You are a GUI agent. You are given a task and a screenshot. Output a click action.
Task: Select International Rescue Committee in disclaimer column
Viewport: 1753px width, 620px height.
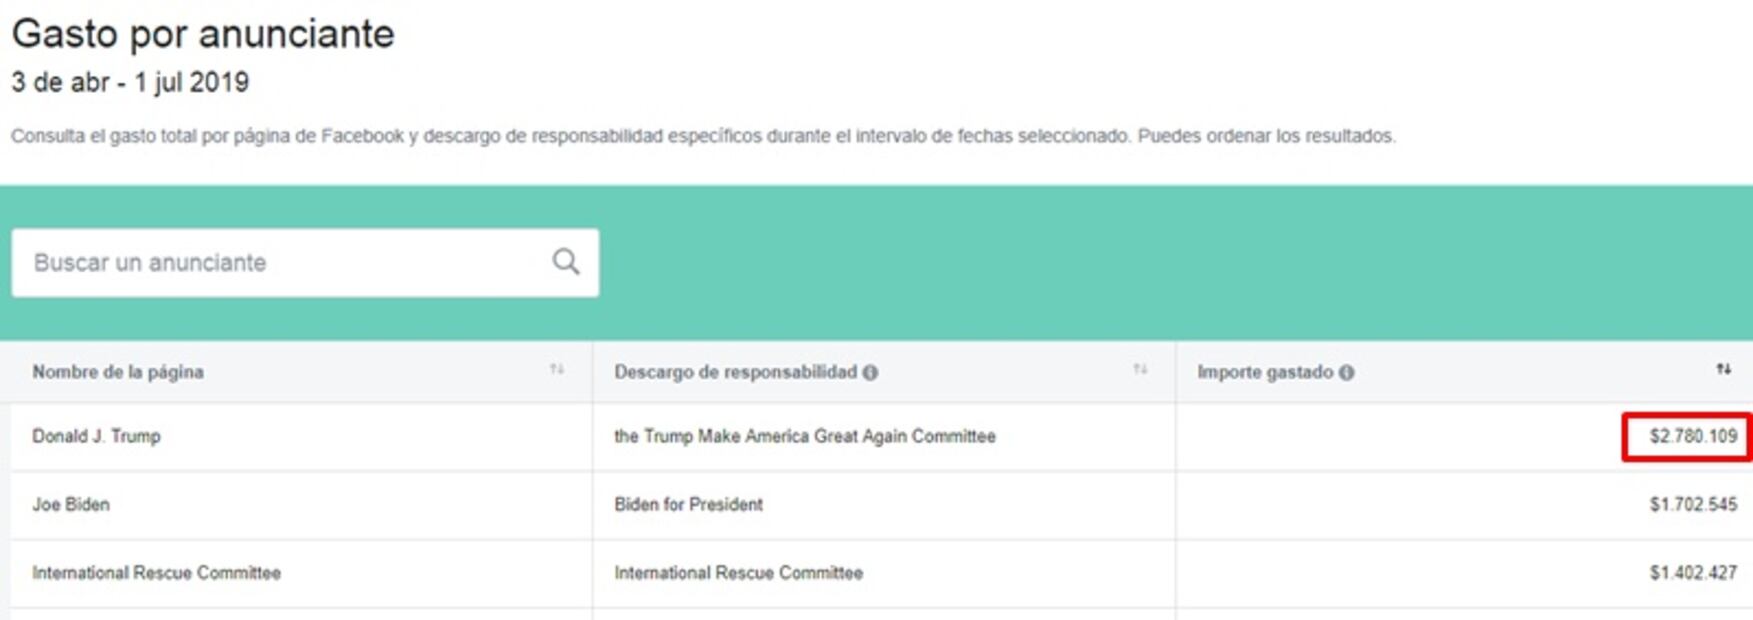(x=738, y=573)
